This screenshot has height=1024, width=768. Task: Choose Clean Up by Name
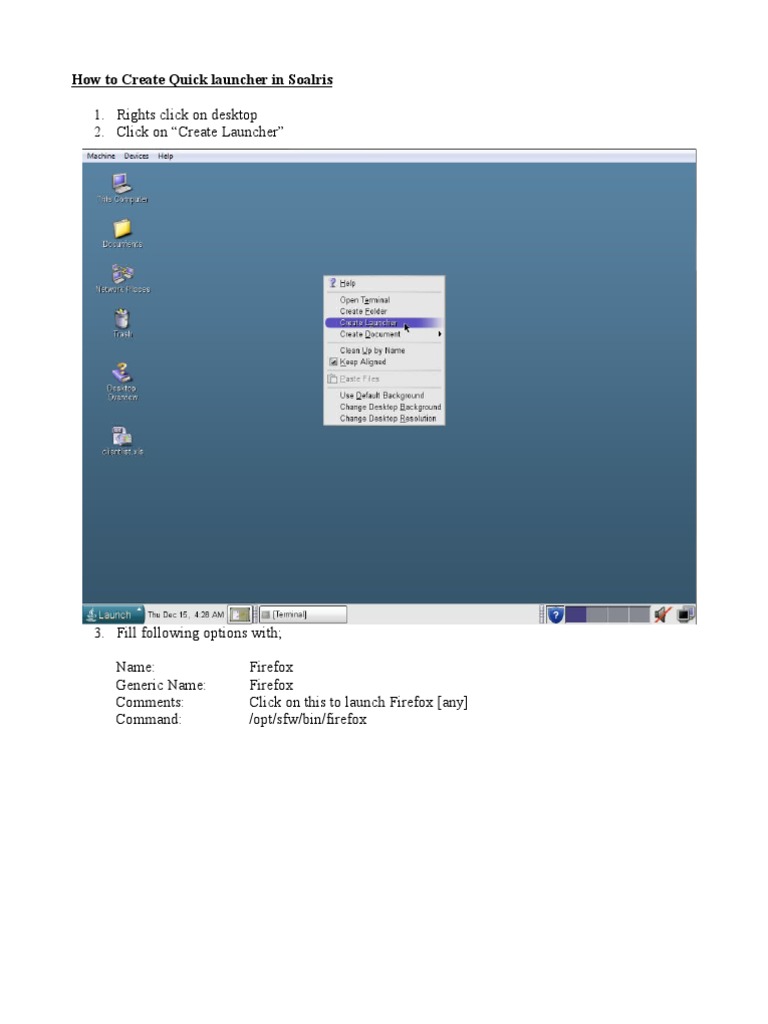(384, 351)
